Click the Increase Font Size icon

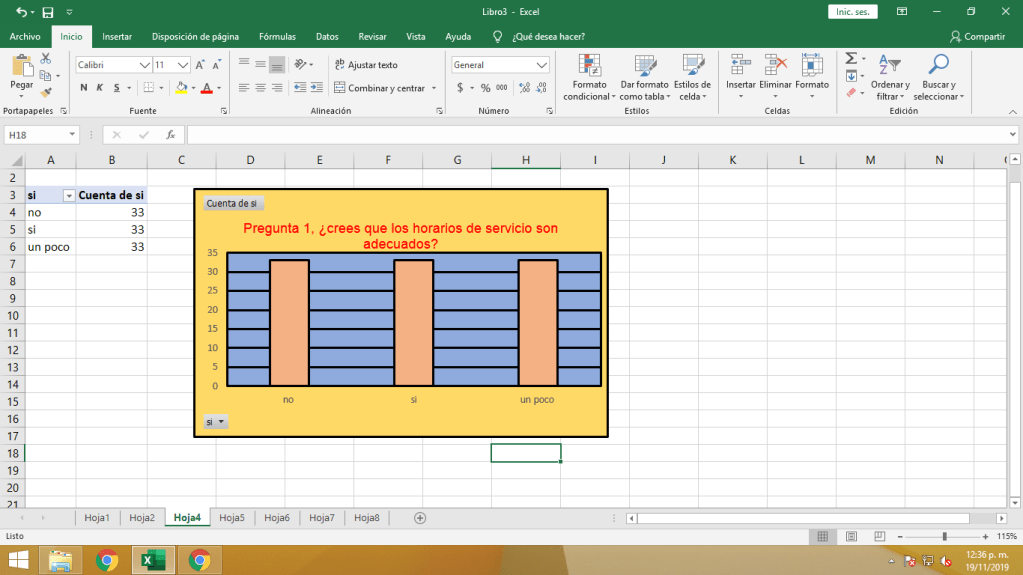click(x=202, y=65)
